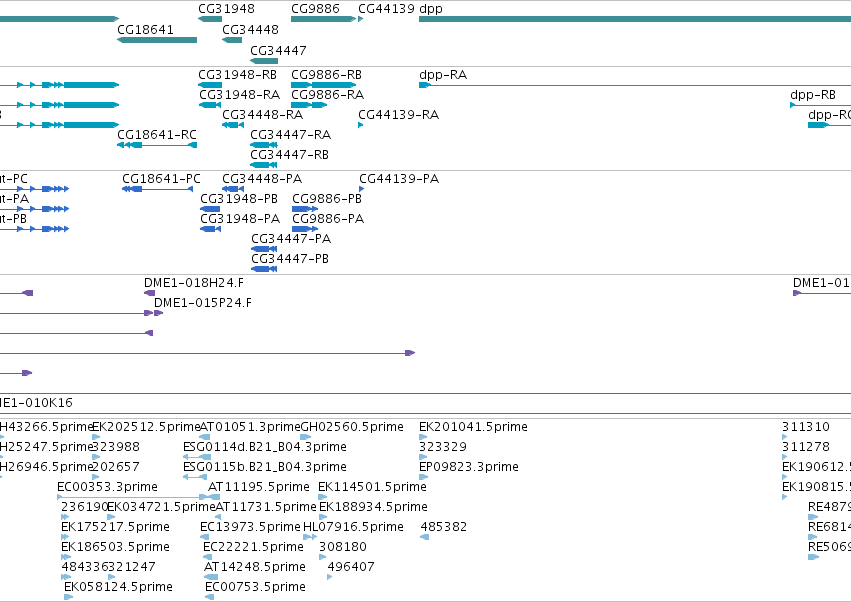Select the GH02560.5prime EST label
The width and height of the screenshot is (851, 602).
coord(352,427)
